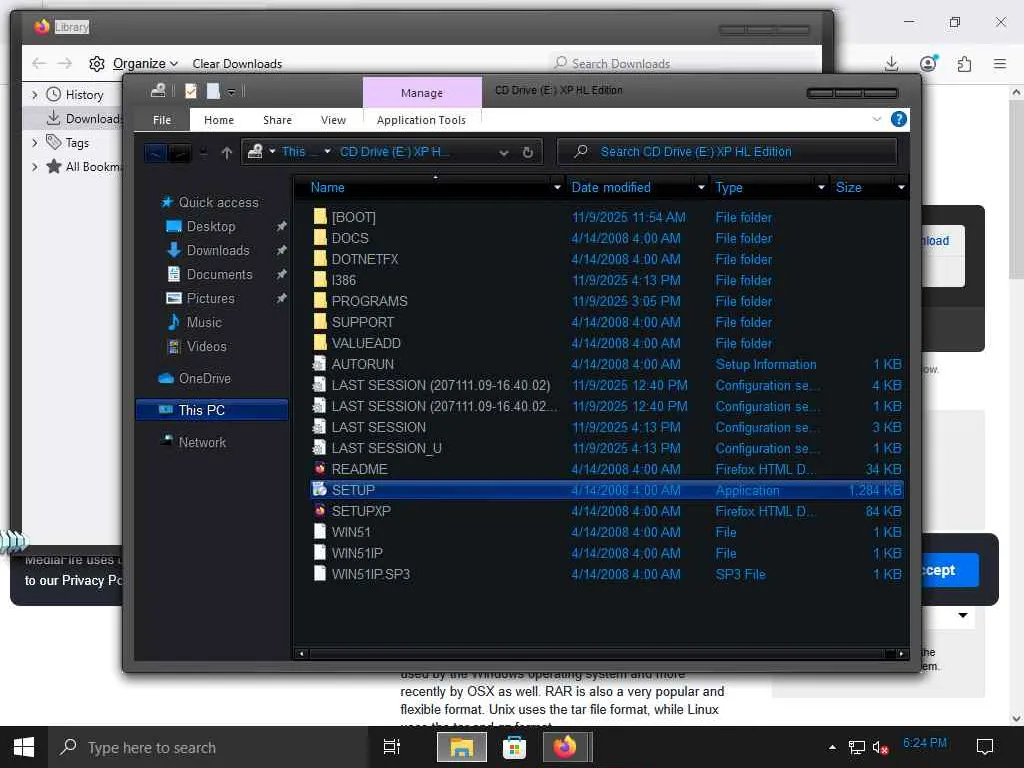Open the SETUP application file icon

(319, 489)
